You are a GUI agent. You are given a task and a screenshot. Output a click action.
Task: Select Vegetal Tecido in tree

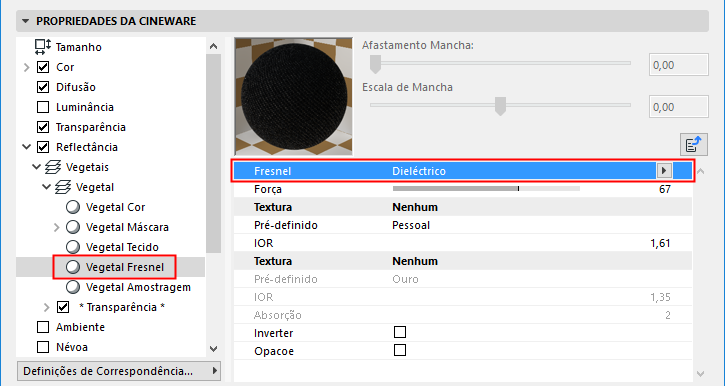pyautogui.click(x=123, y=247)
